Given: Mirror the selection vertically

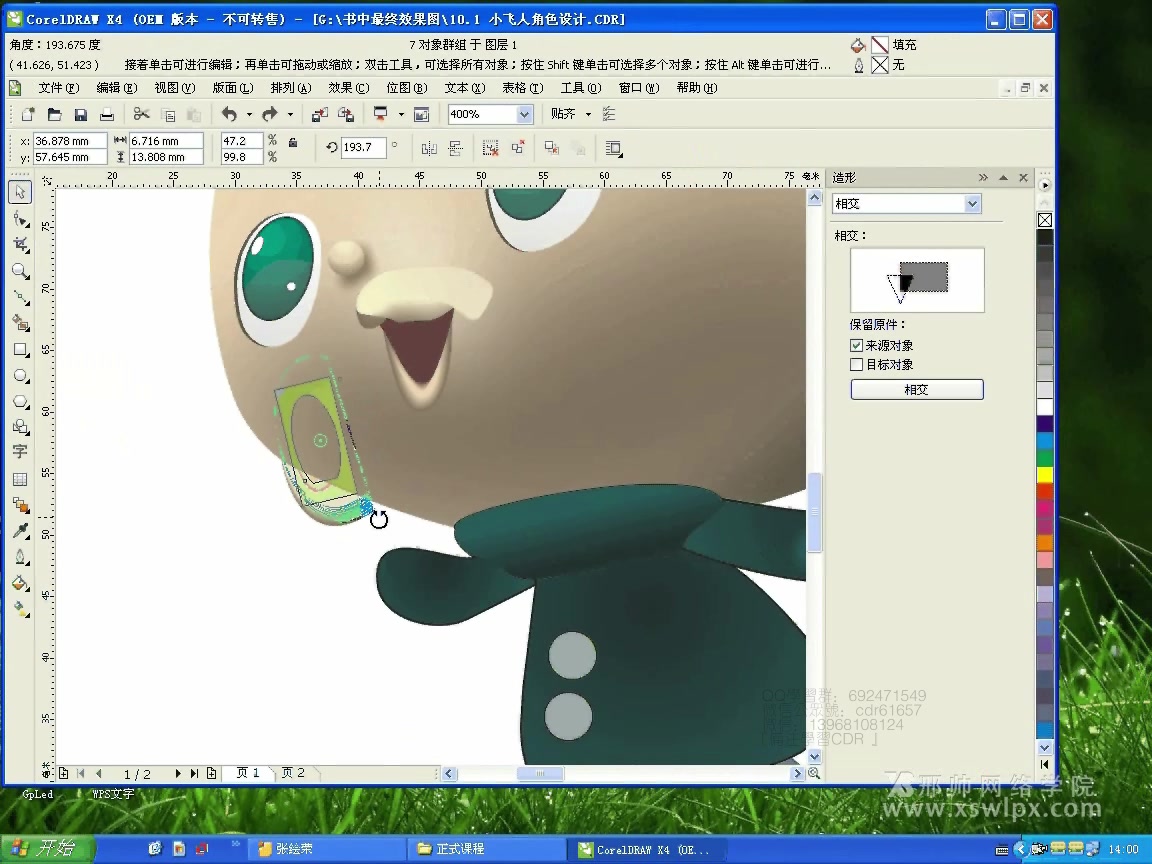Looking at the screenshot, I should [x=456, y=148].
